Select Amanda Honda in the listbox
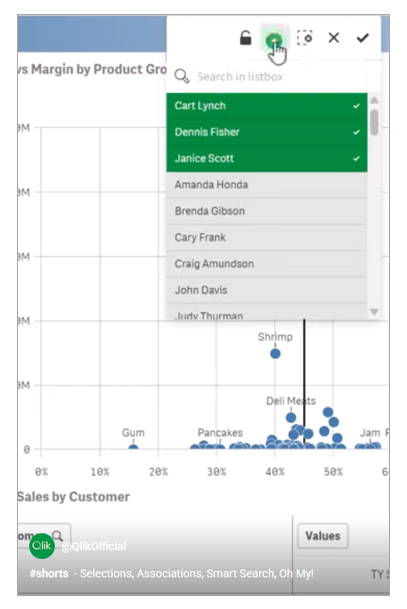The image size is (407, 609). coord(267,185)
